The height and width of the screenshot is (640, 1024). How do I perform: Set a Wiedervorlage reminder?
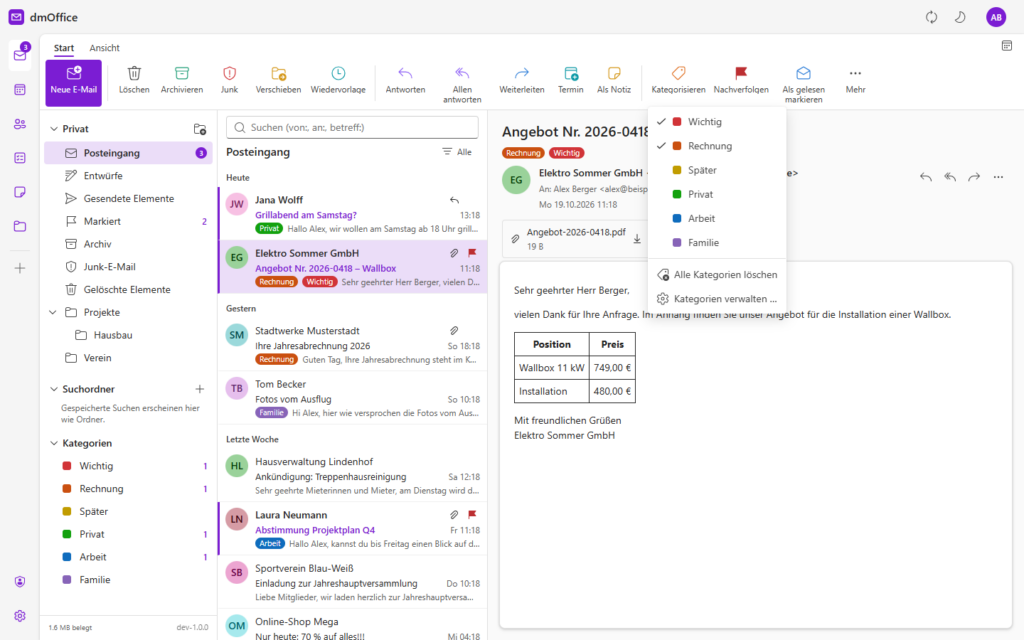point(338,80)
